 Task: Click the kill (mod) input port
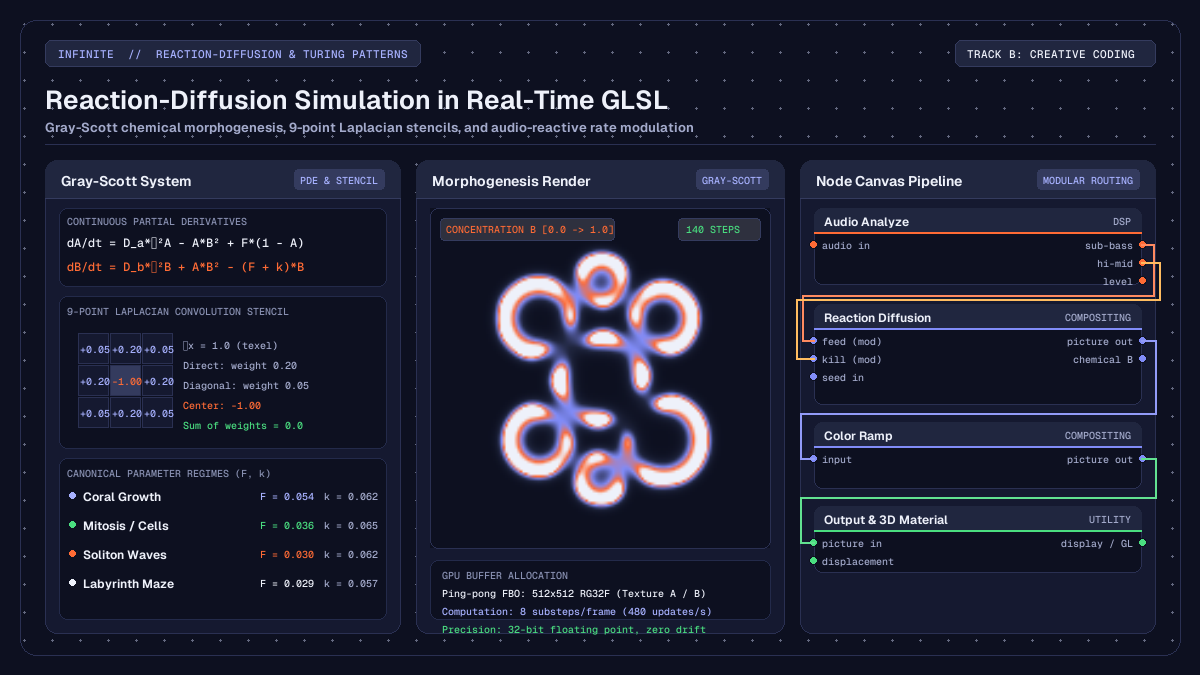click(814, 359)
